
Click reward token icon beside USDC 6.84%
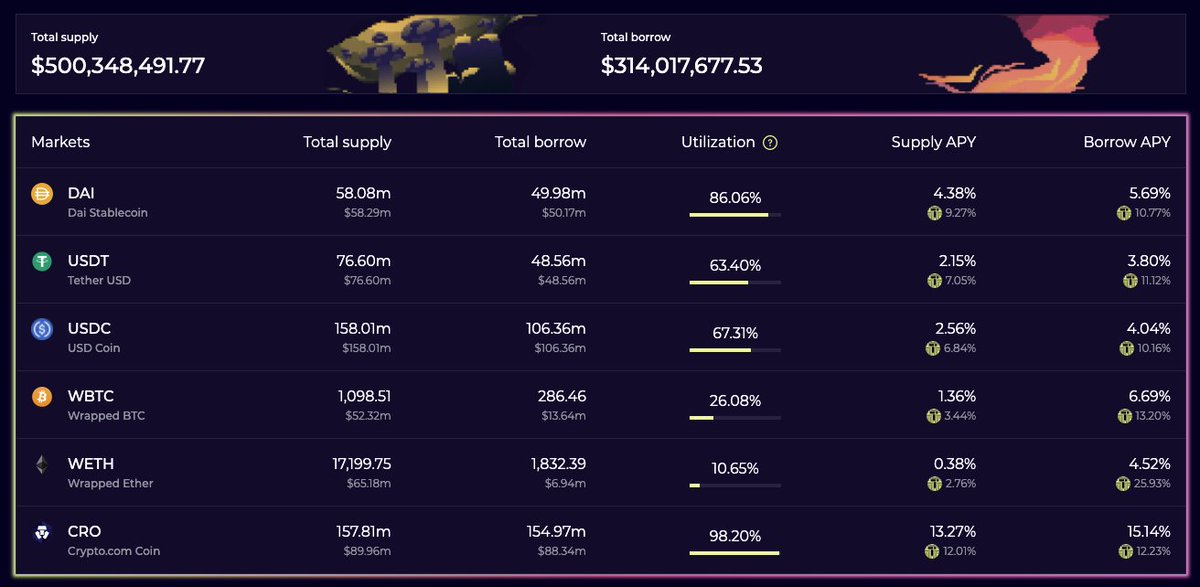(934, 348)
